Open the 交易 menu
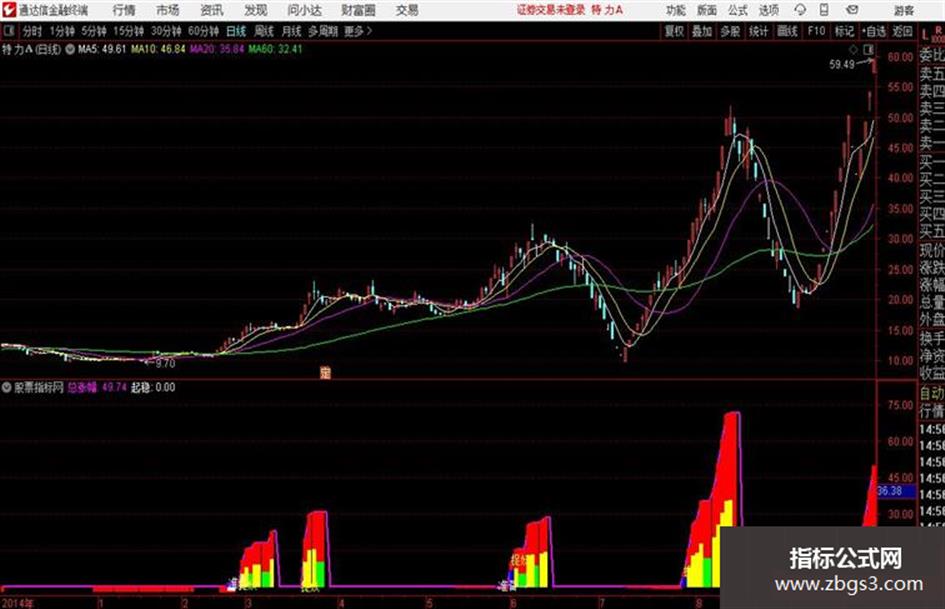This screenshot has height=609, width=945. tap(407, 10)
